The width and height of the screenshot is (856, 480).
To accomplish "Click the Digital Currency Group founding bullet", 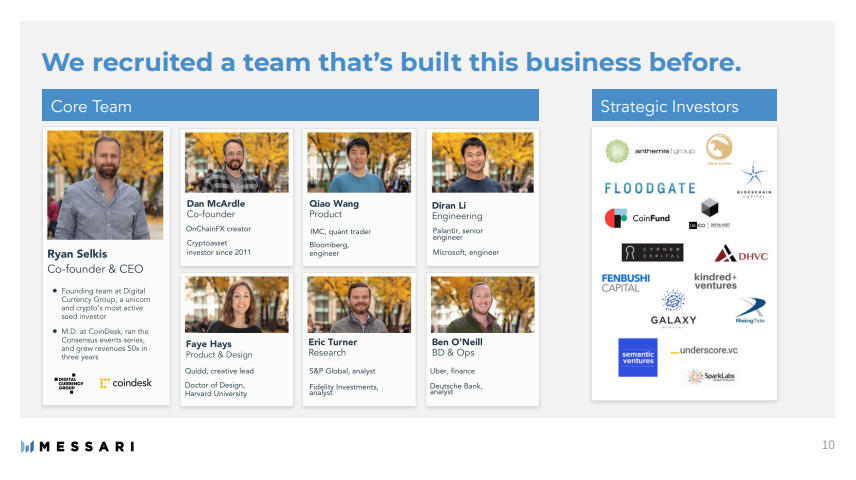I will coord(105,304).
